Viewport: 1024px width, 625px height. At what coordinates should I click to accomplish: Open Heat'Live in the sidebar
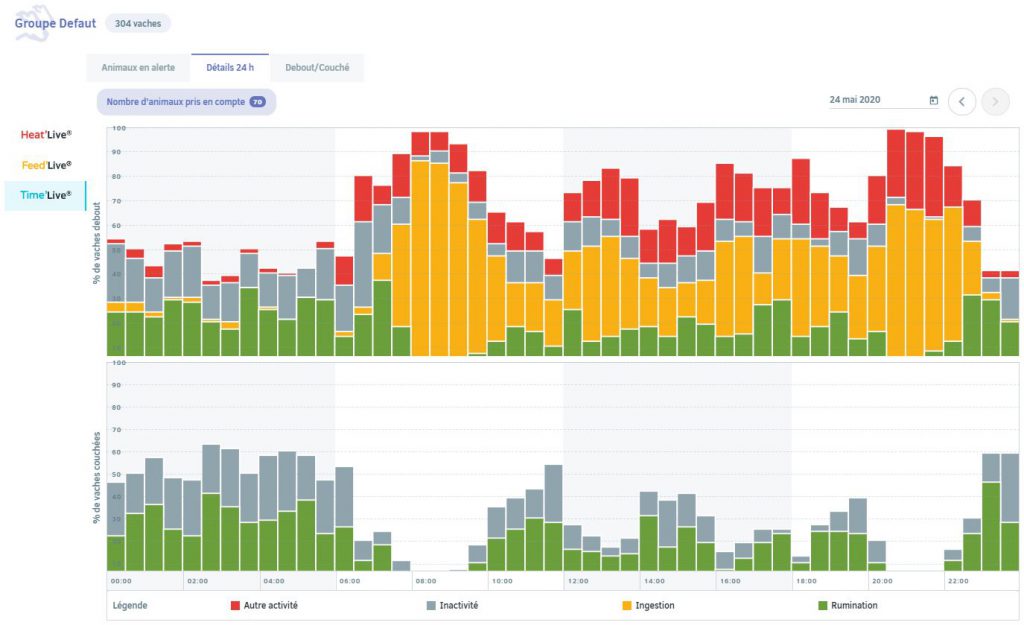[46, 134]
